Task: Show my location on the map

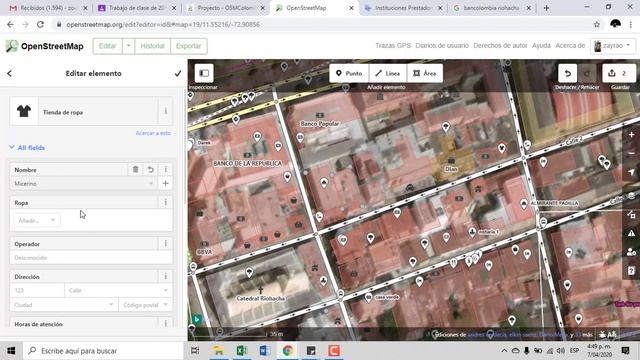Action: (x=631, y=172)
